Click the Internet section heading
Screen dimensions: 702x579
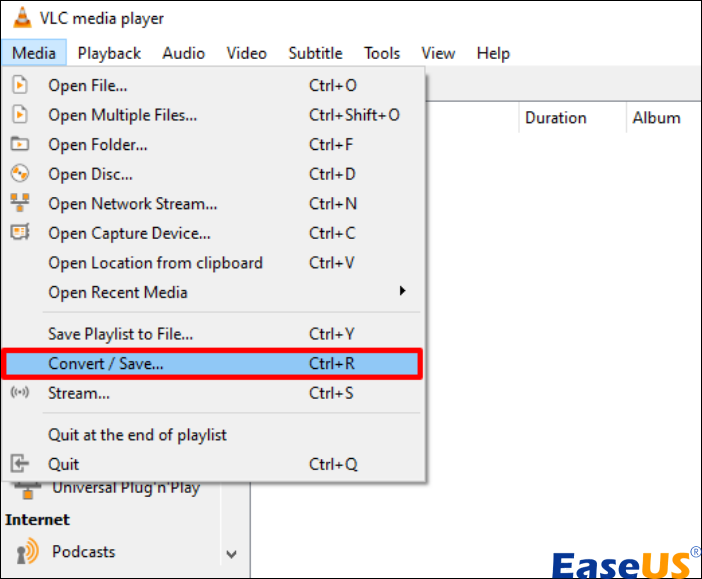38,519
